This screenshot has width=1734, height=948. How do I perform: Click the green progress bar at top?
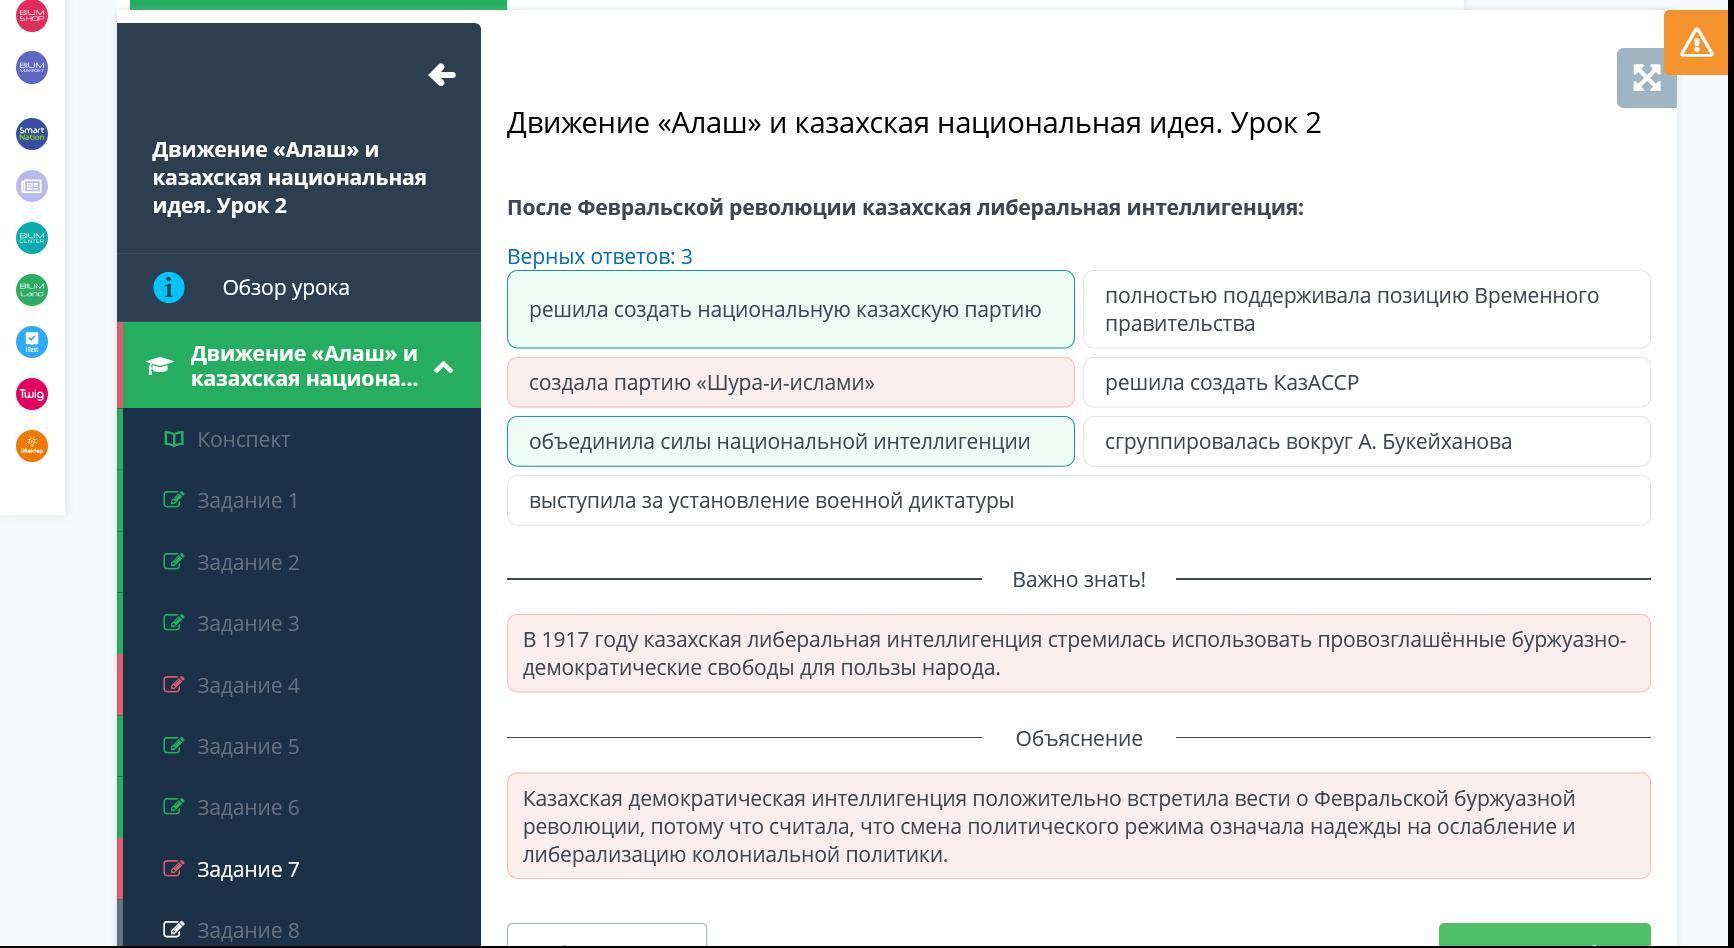(x=318, y=5)
